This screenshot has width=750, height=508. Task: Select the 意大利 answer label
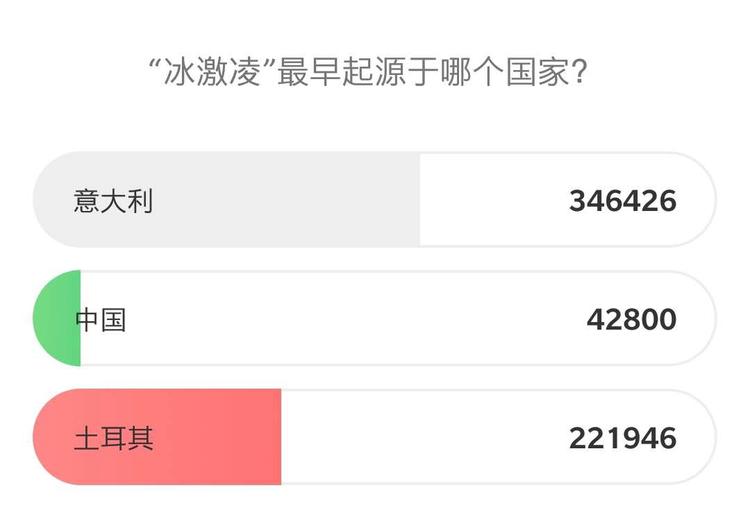(113, 201)
